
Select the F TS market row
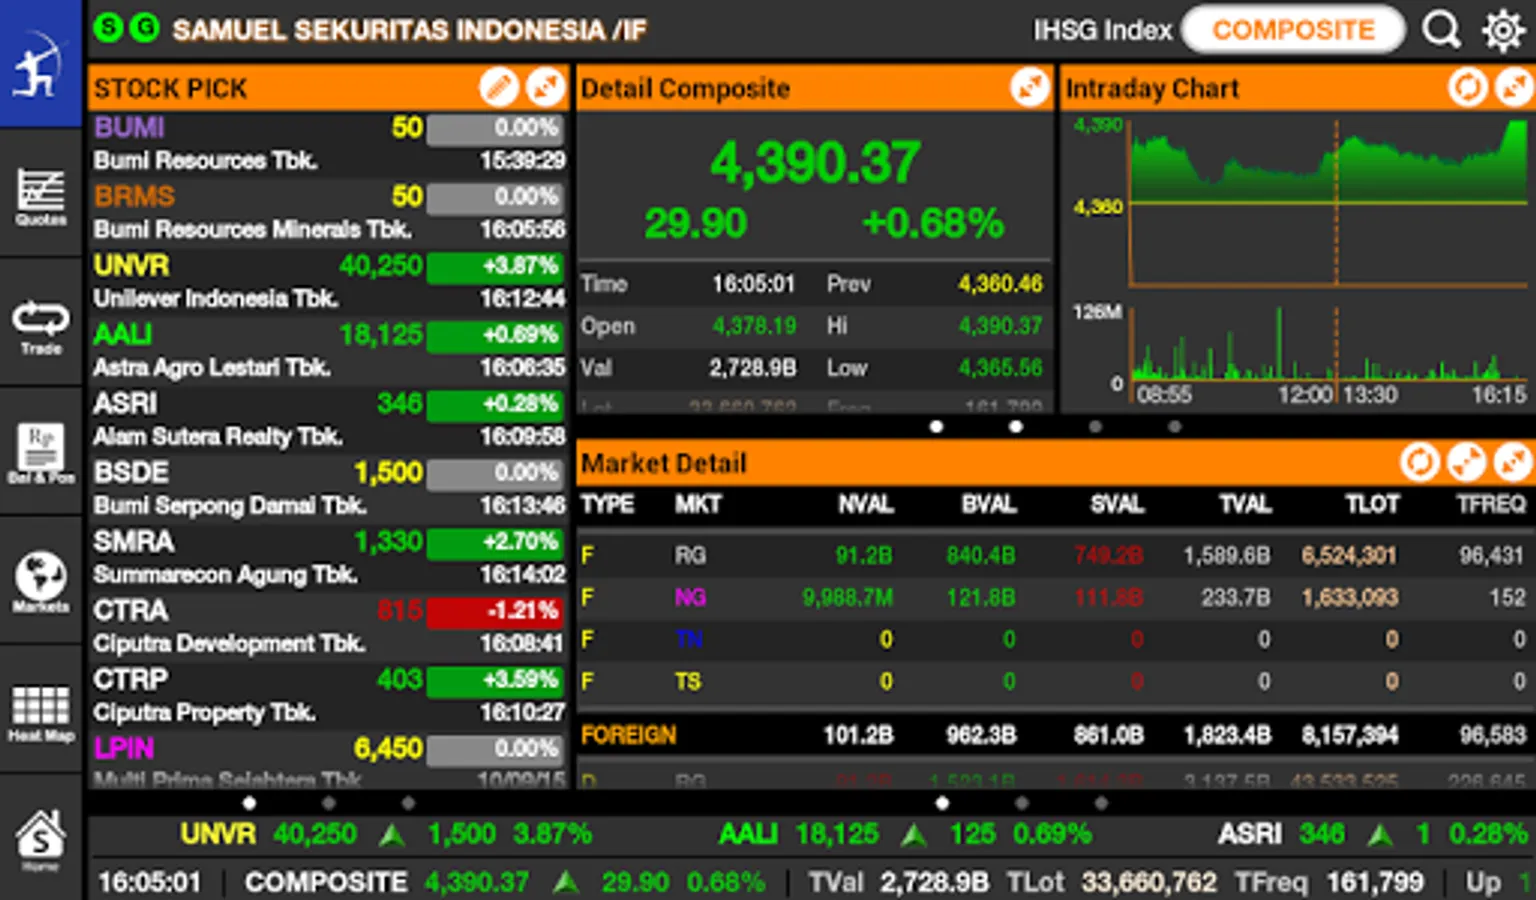coord(1055,681)
